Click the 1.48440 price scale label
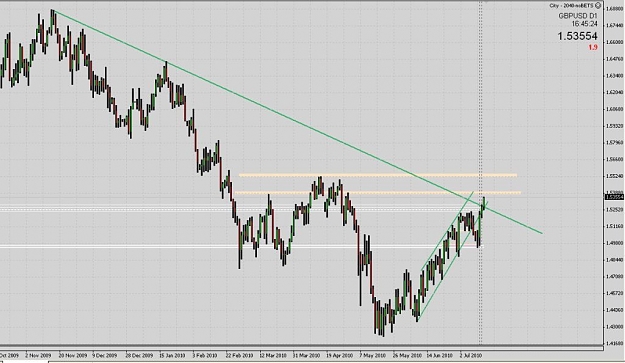Screen dimensions: 625x363 click(x=614, y=259)
